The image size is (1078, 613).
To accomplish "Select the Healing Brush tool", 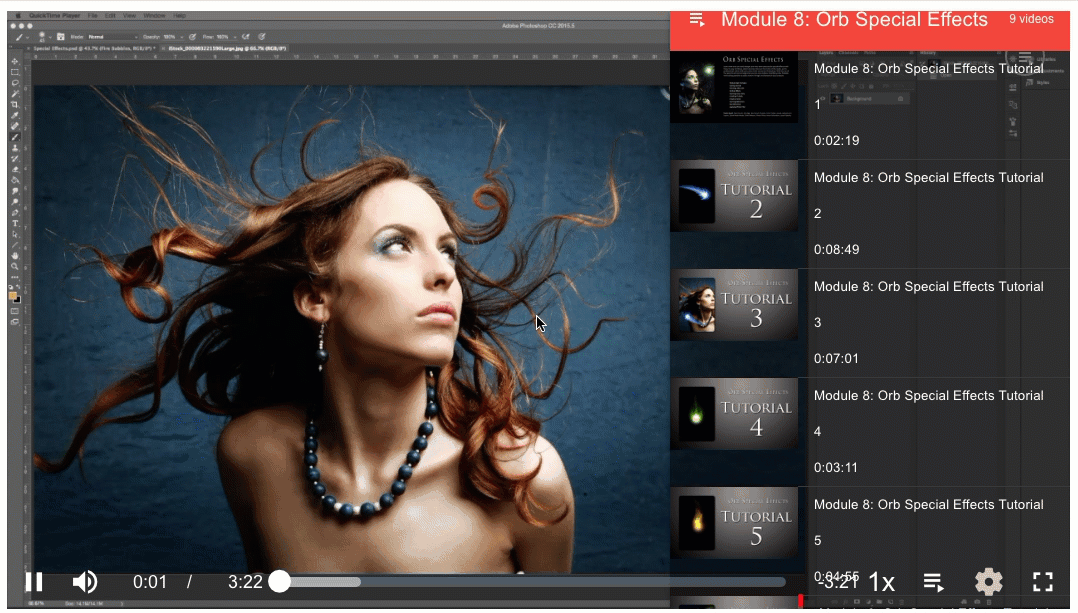I will pos(14,126).
